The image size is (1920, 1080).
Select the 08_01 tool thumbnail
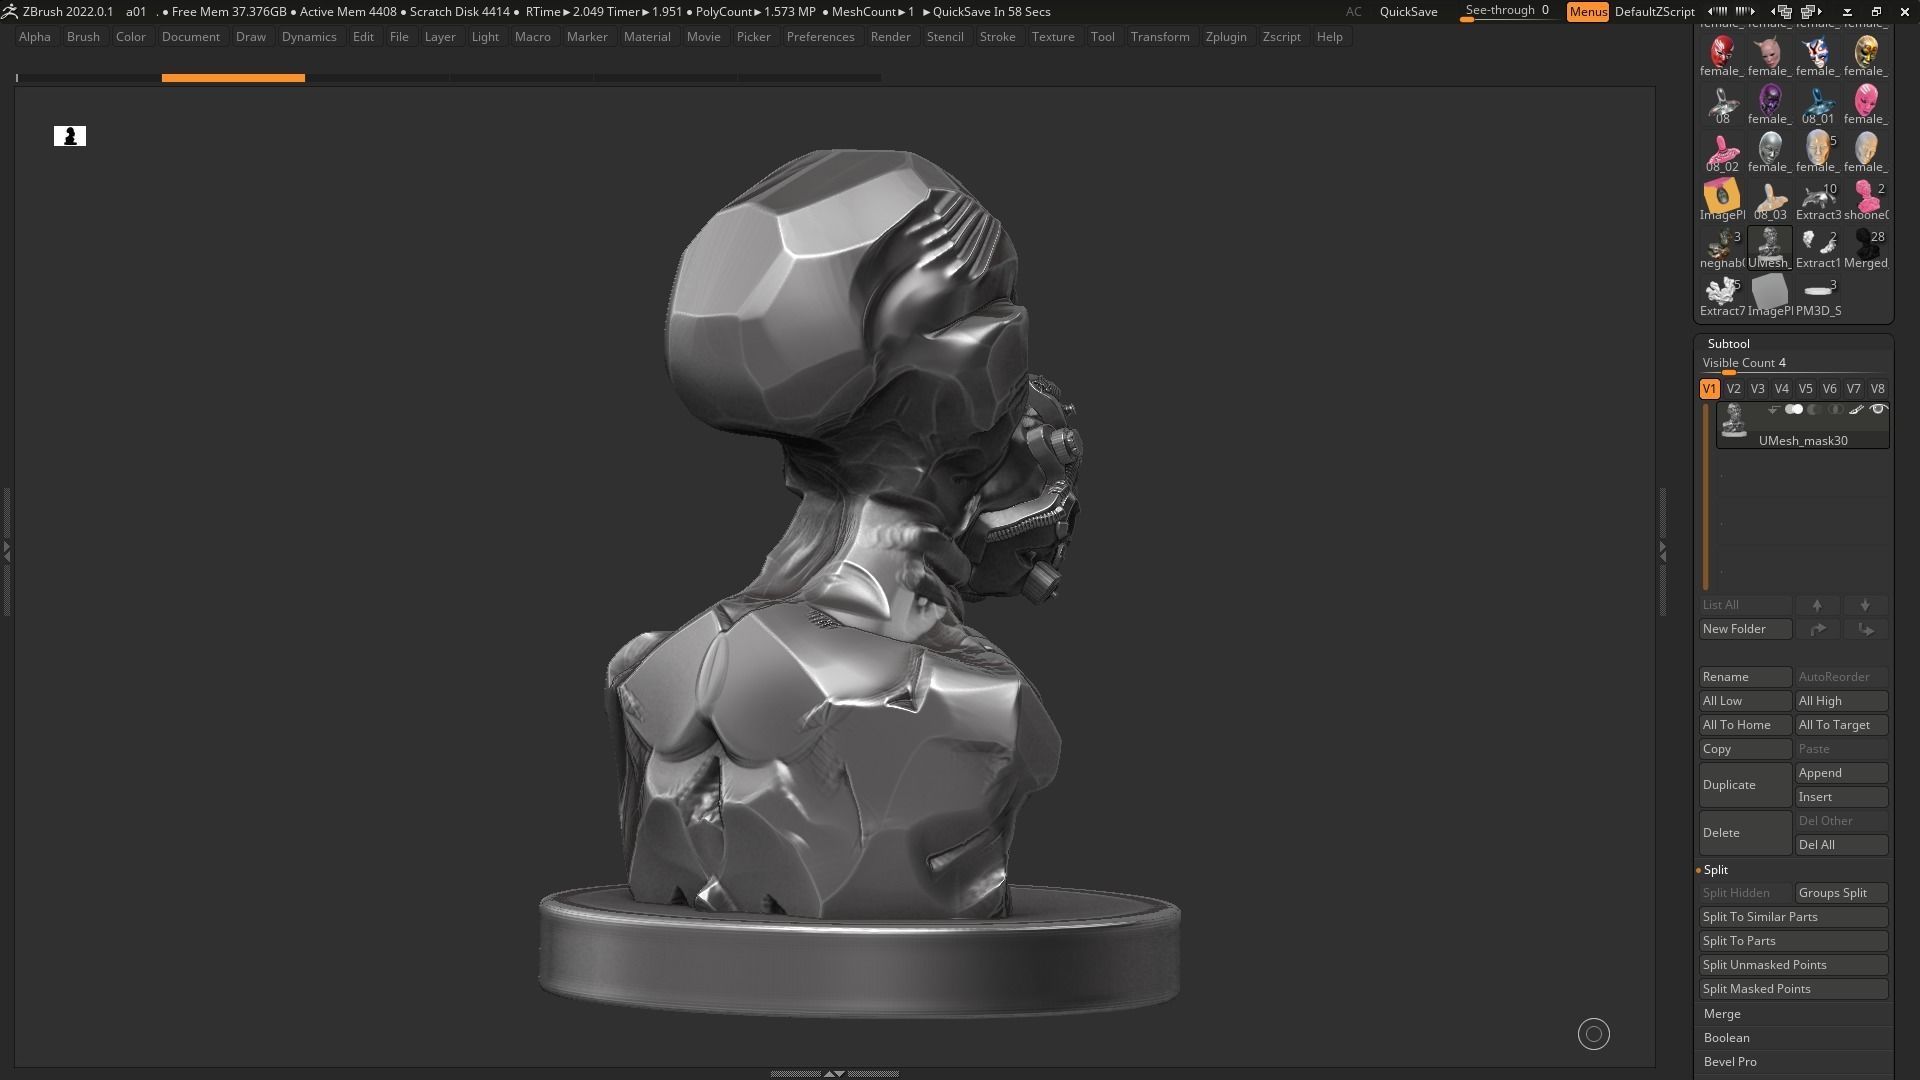coord(1817,104)
